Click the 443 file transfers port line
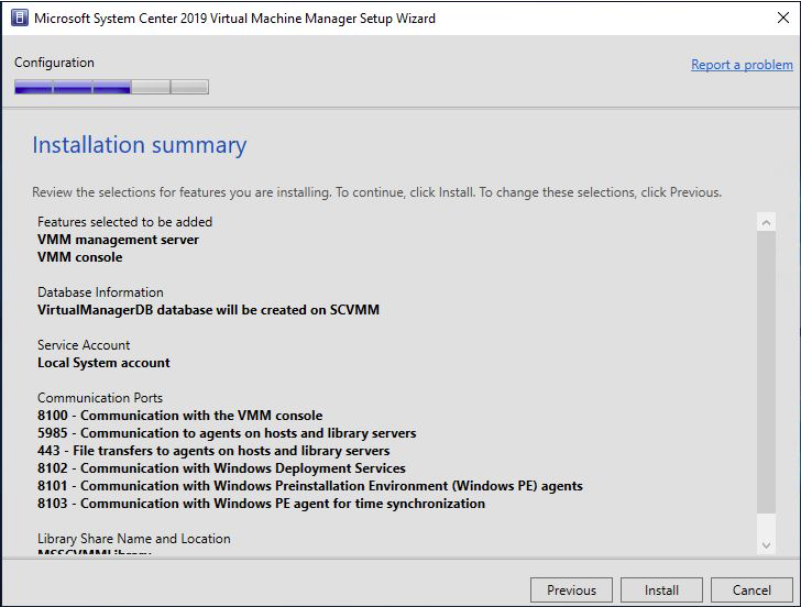The height and width of the screenshot is (608, 801). tap(214, 451)
